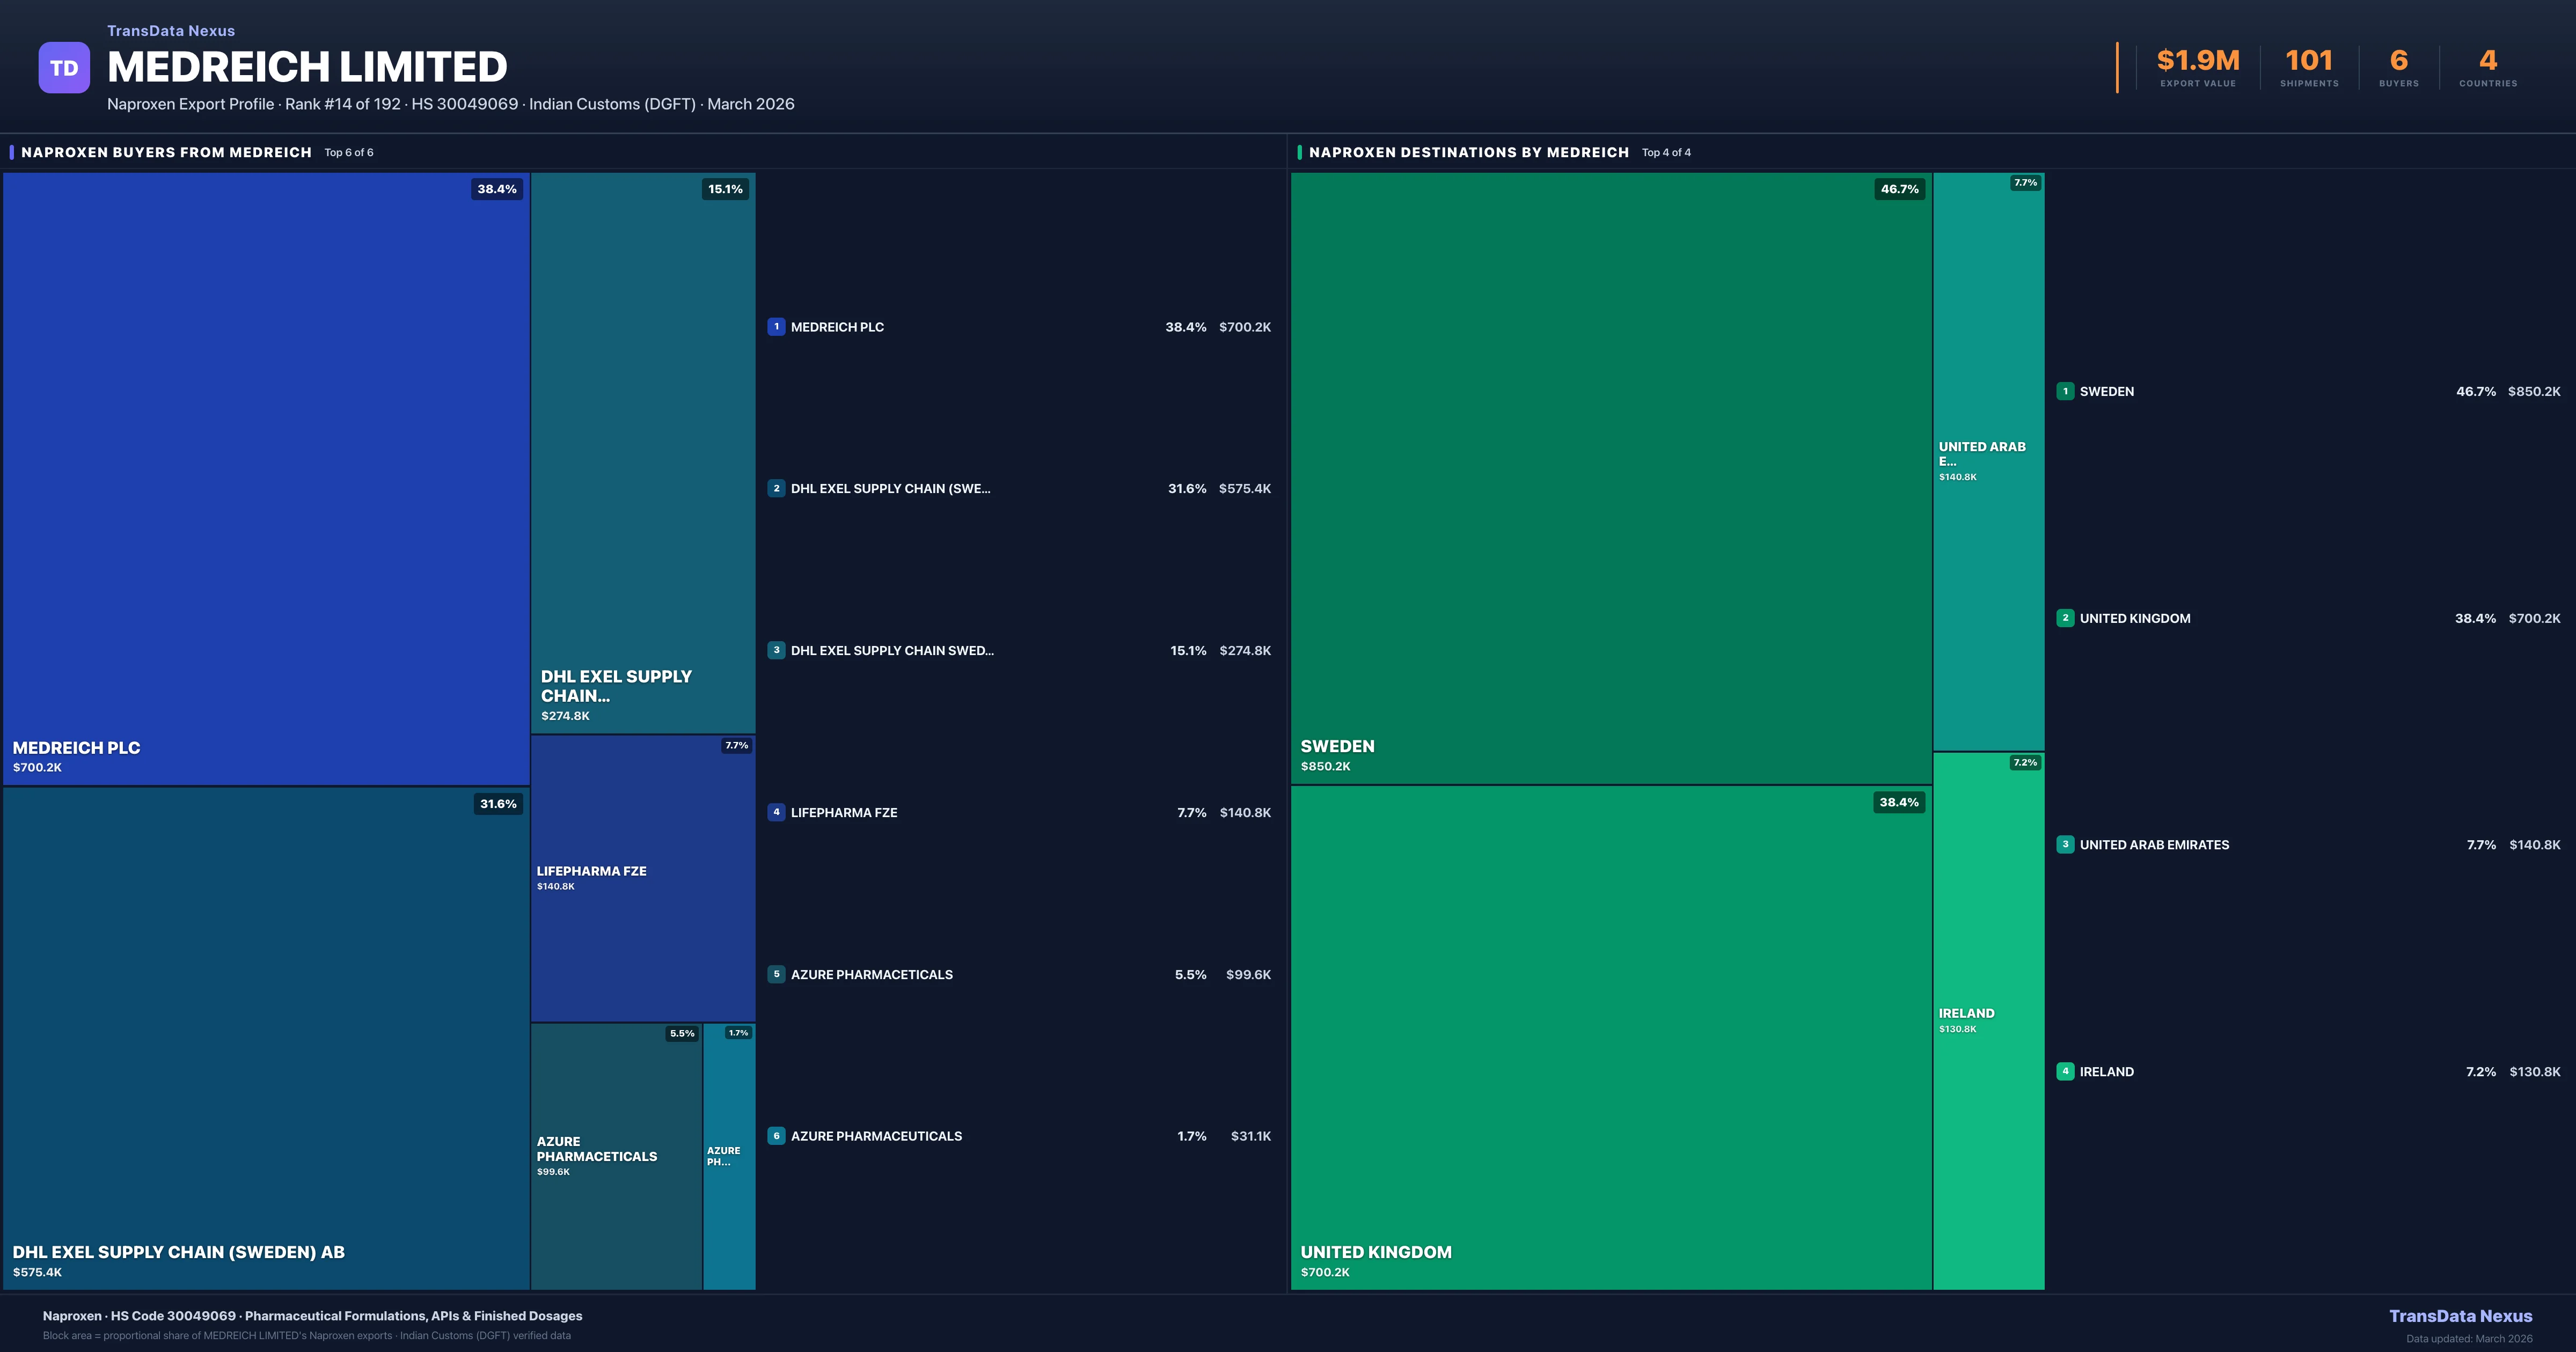
Task: Click rank badge 3 beside UNITED ARAB EMIRATES
Action: (2065, 845)
